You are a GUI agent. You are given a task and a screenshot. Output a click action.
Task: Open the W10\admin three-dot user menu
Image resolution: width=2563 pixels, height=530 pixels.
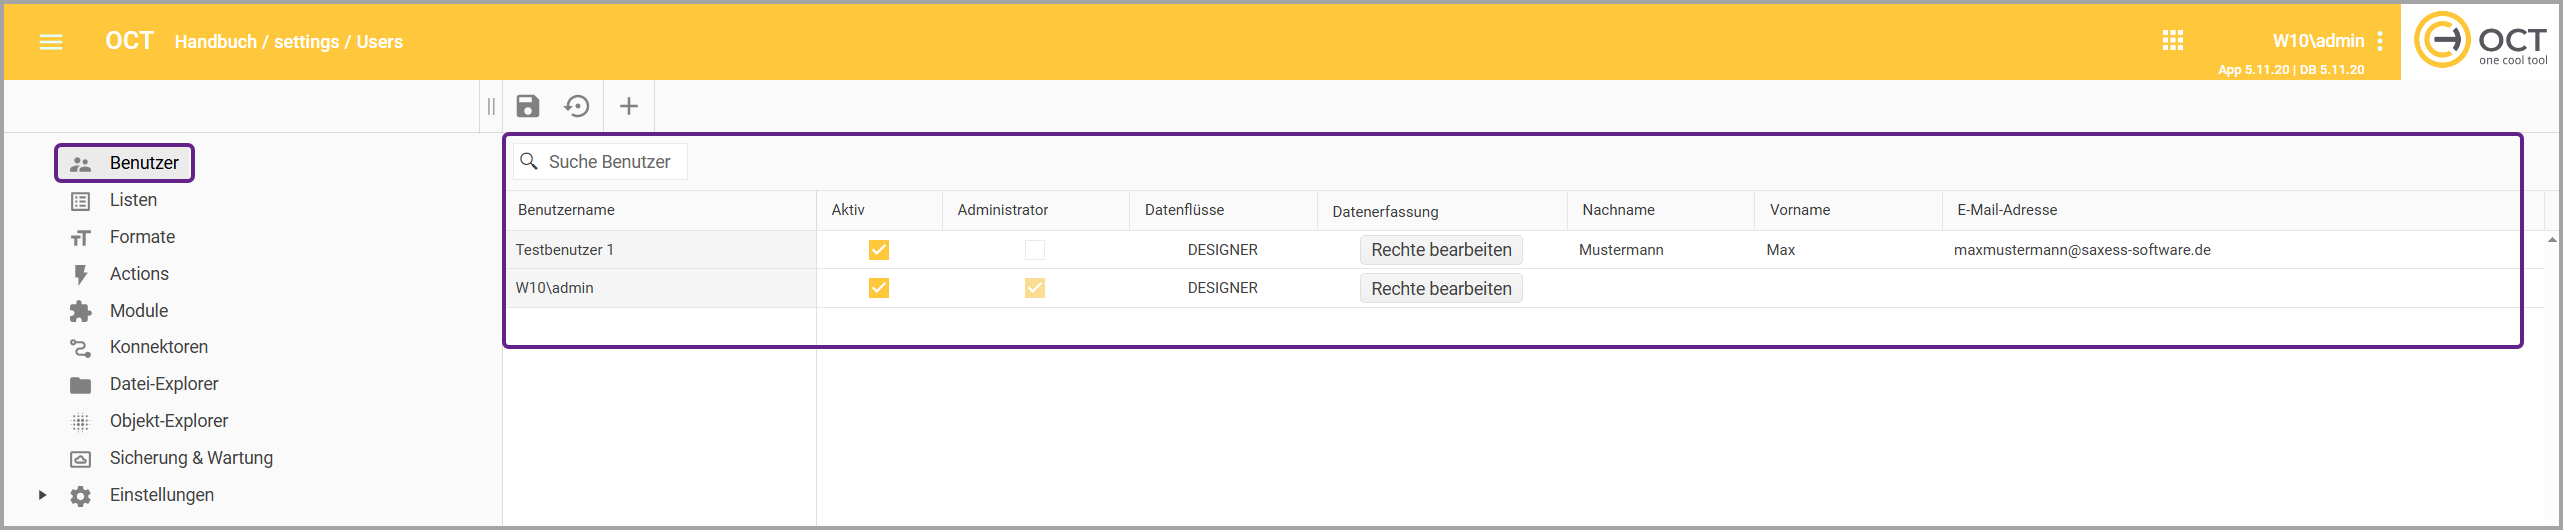coord(2380,41)
